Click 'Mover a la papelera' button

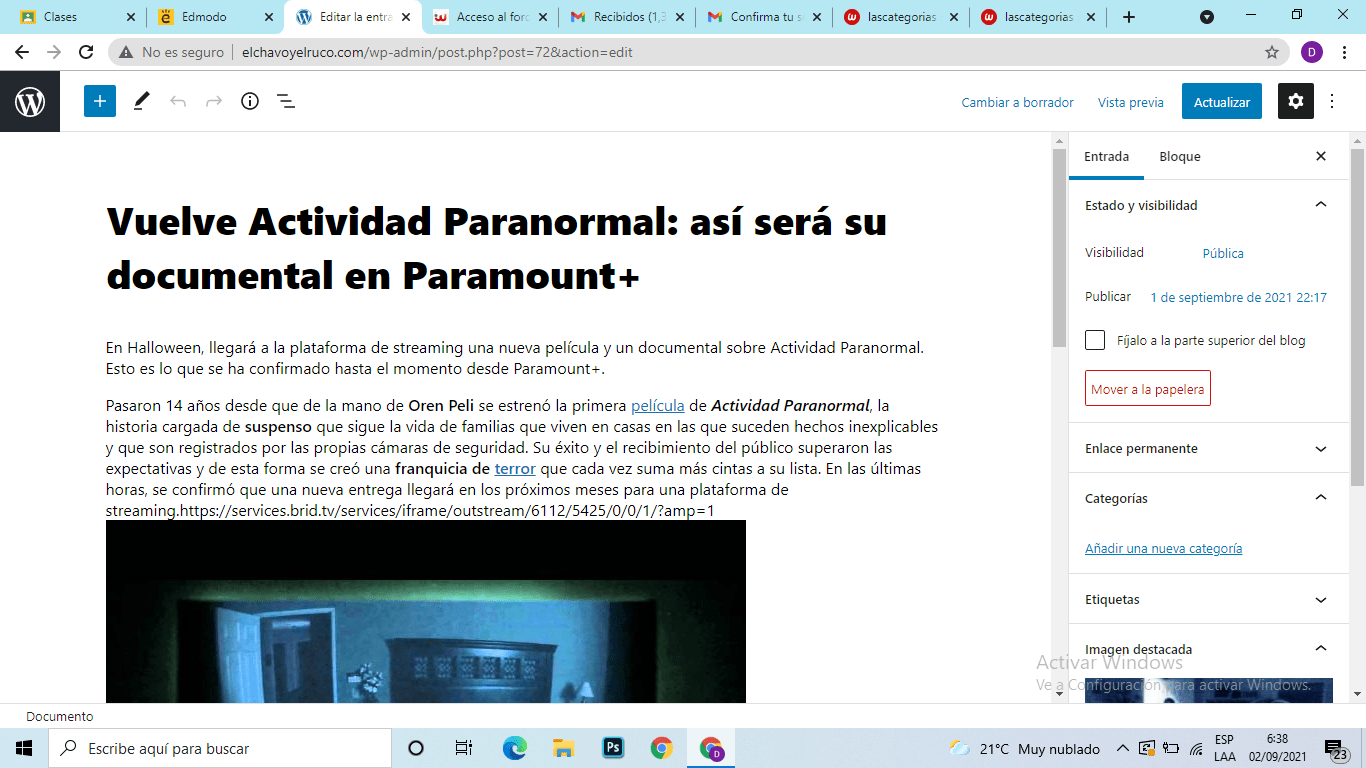1147,389
